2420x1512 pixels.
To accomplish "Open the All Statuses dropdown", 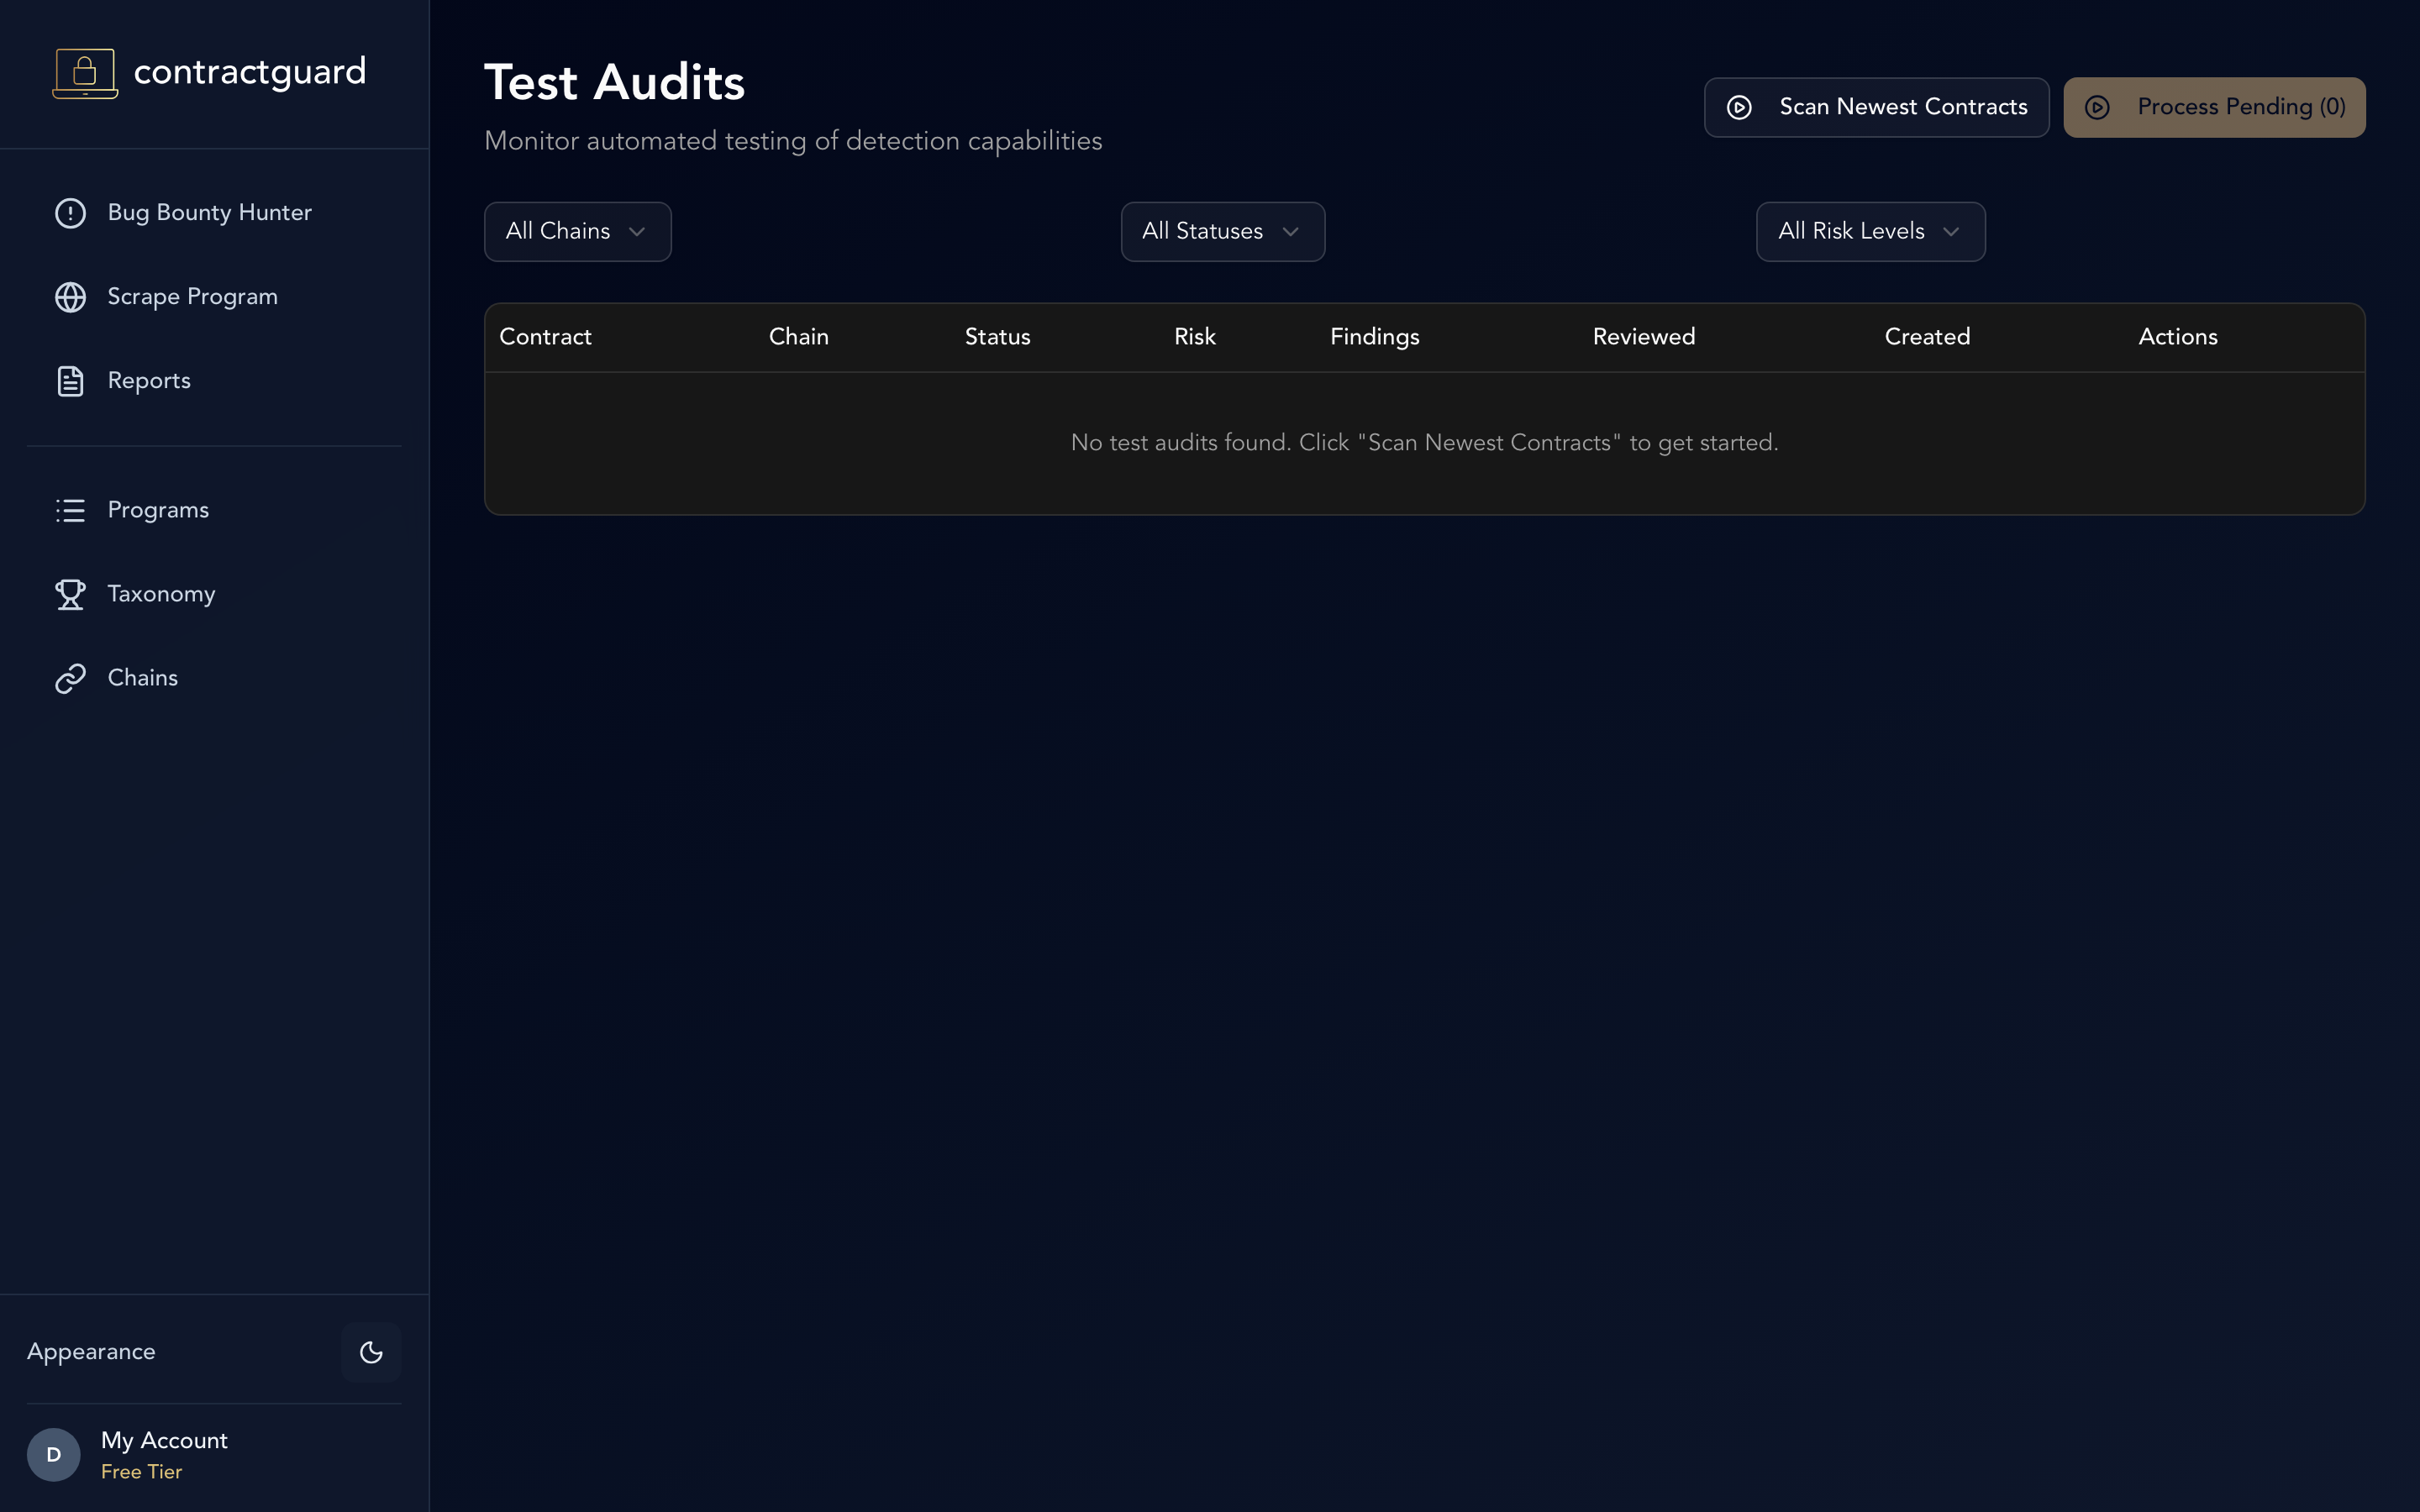I will tap(1223, 231).
